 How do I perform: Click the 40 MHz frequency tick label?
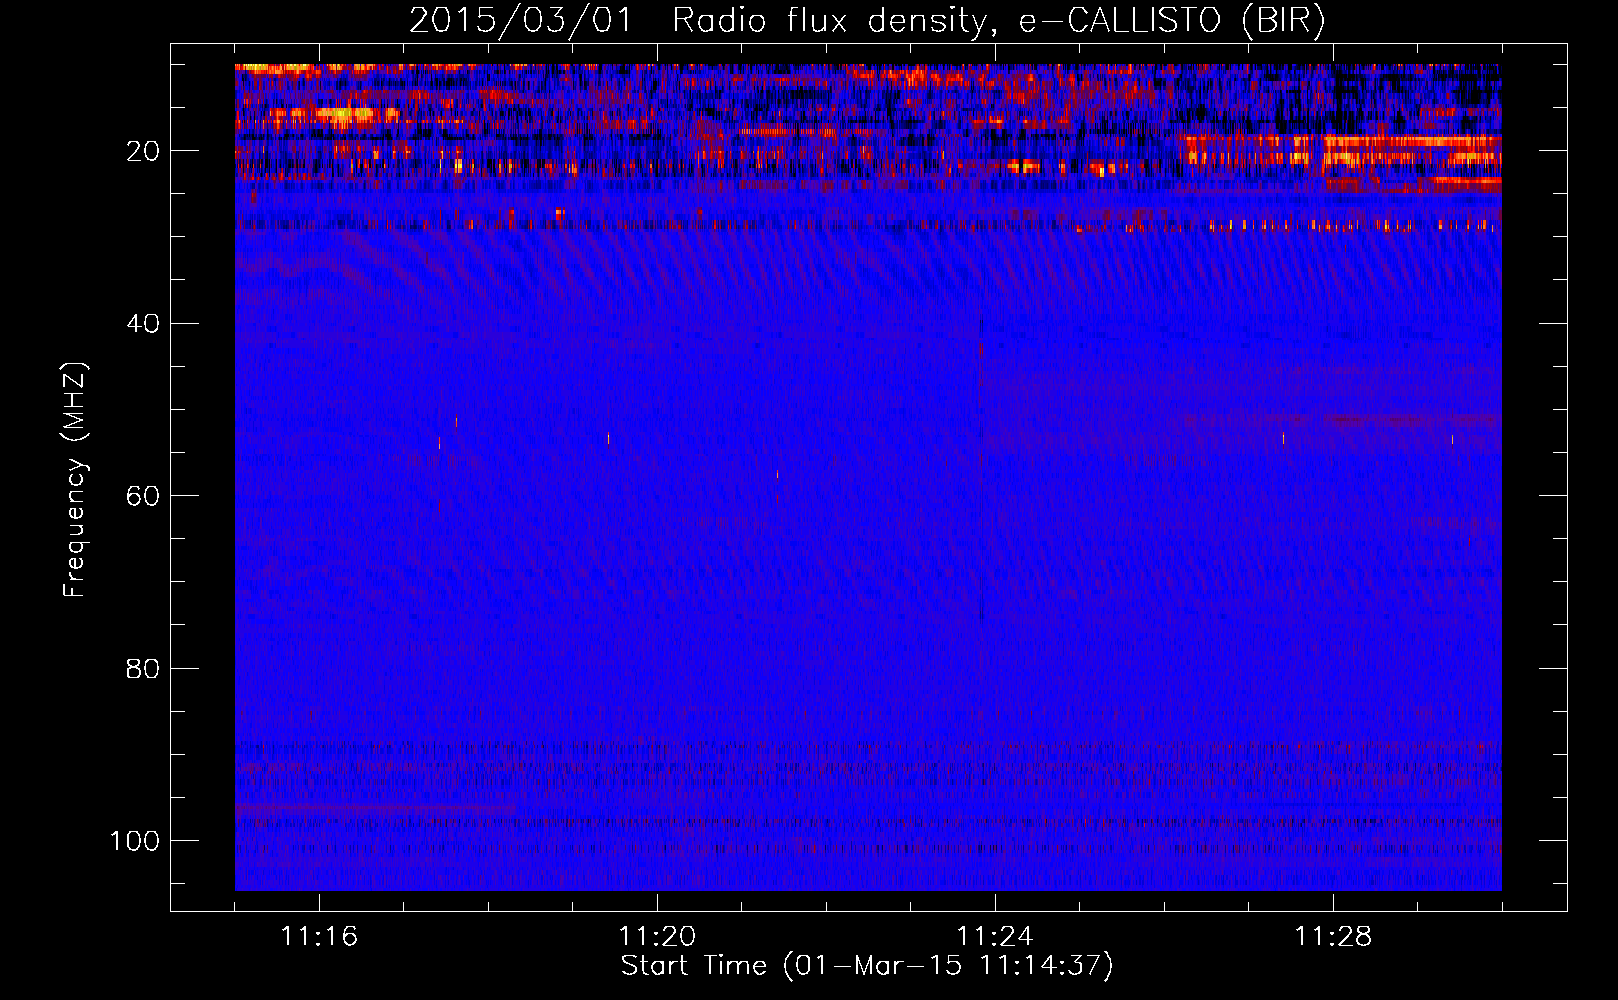point(142,324)
